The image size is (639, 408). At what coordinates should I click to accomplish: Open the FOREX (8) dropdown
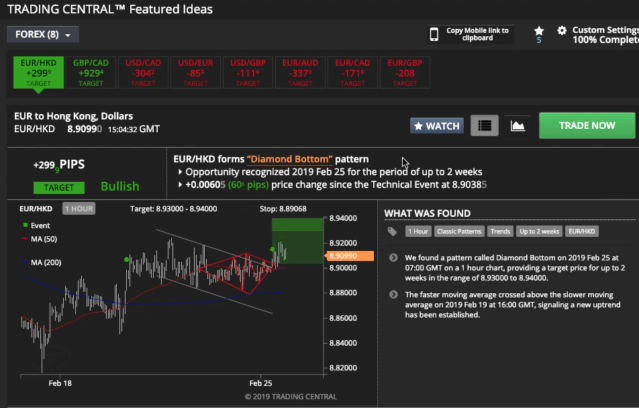[43, 35]
